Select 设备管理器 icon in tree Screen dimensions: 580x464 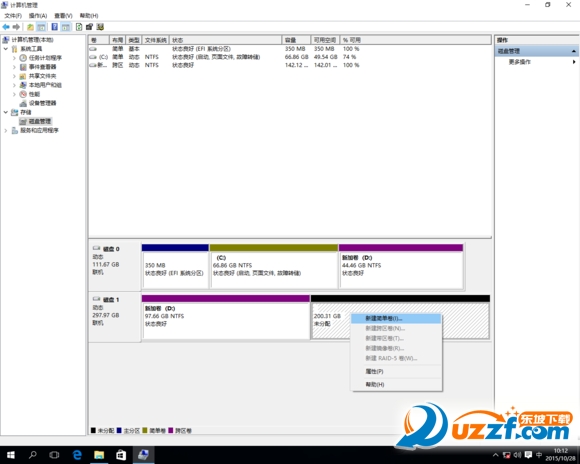(x=23, y=103)
